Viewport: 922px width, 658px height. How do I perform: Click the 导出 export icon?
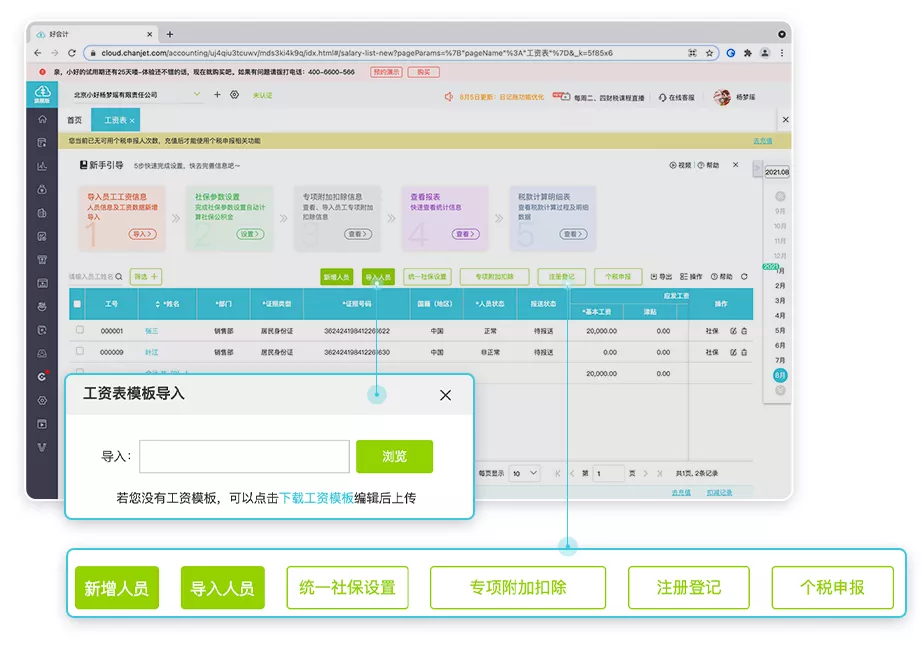coord(655,277)
